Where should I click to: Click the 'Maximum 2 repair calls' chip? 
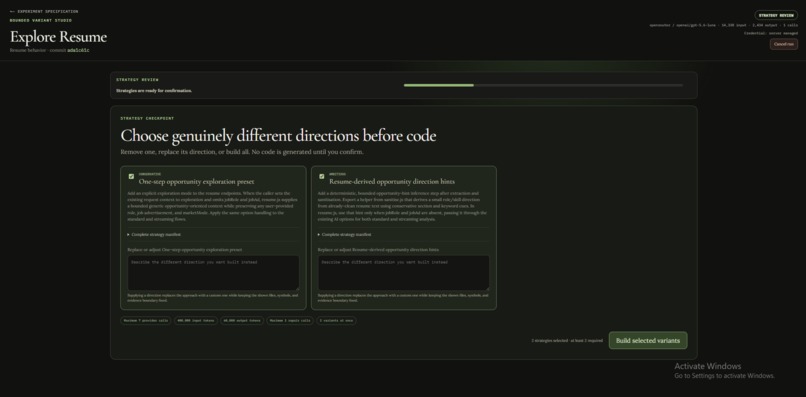290,320
